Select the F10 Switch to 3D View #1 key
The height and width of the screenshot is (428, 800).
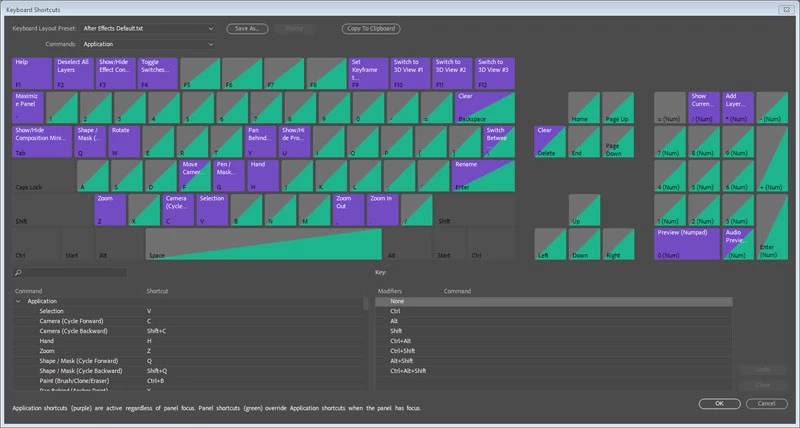[x=411, y=73]
